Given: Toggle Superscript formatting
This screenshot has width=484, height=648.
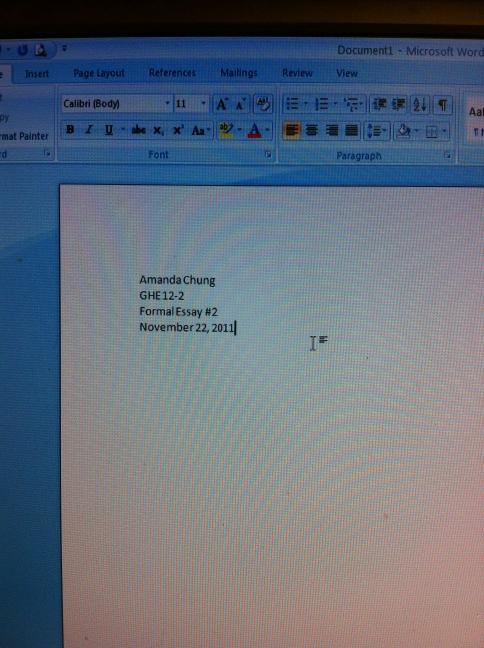Looking at the screenshot, I should (178, 131).
